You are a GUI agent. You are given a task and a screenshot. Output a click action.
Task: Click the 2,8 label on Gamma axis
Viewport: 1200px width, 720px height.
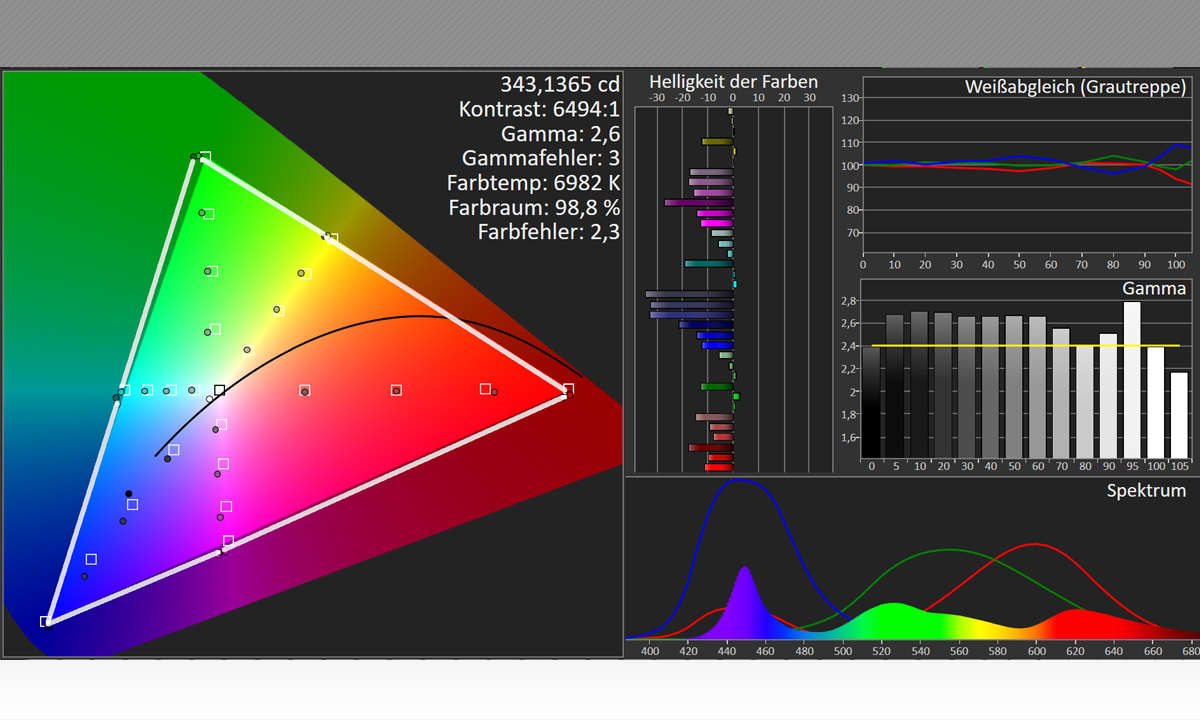(849, 301)
